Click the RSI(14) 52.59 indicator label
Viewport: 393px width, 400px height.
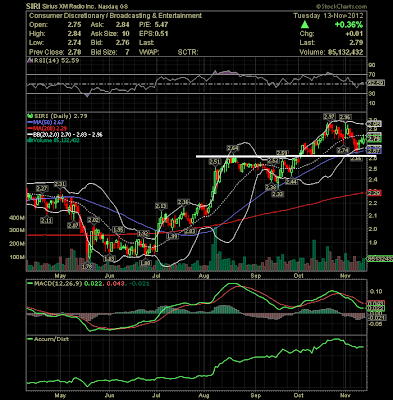[x=54, y=61]
